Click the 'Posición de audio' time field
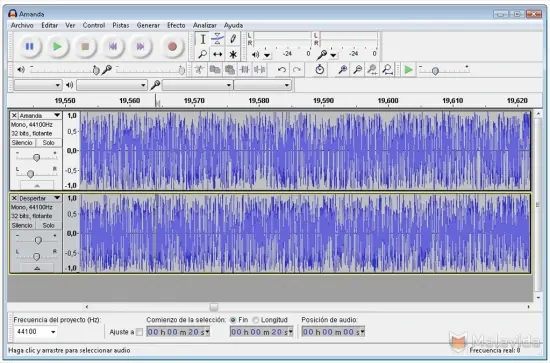Screen dimensions: 550x363 333,332
